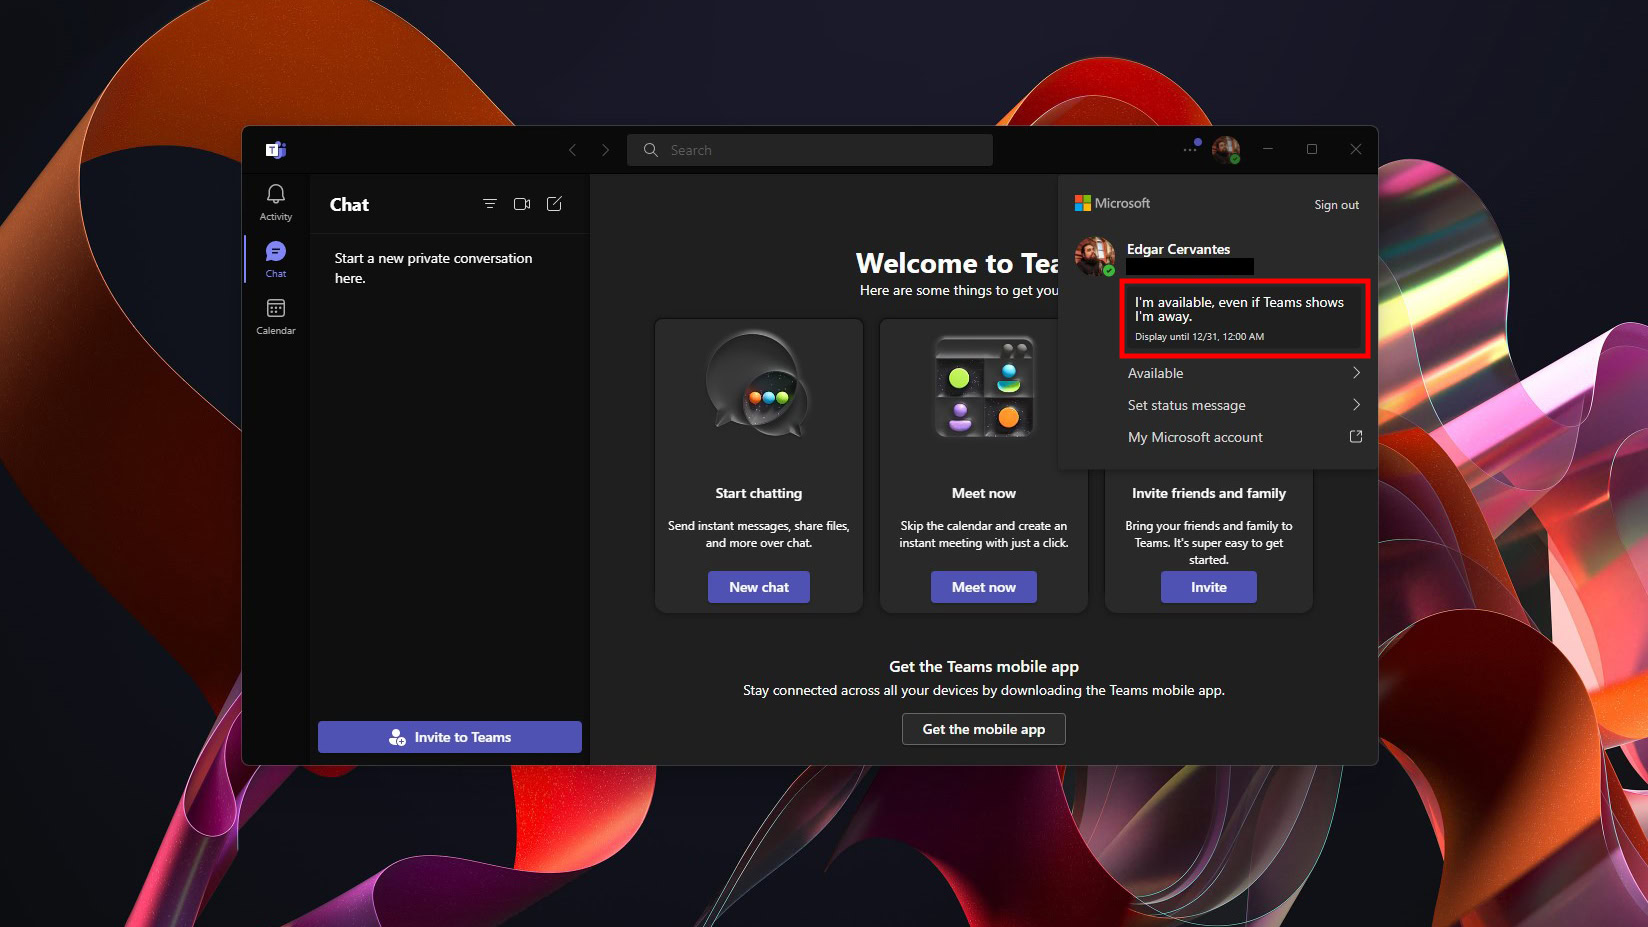Expand the Set status message option
This screenshot has width=1648, height=927.
coord(1243,405)
